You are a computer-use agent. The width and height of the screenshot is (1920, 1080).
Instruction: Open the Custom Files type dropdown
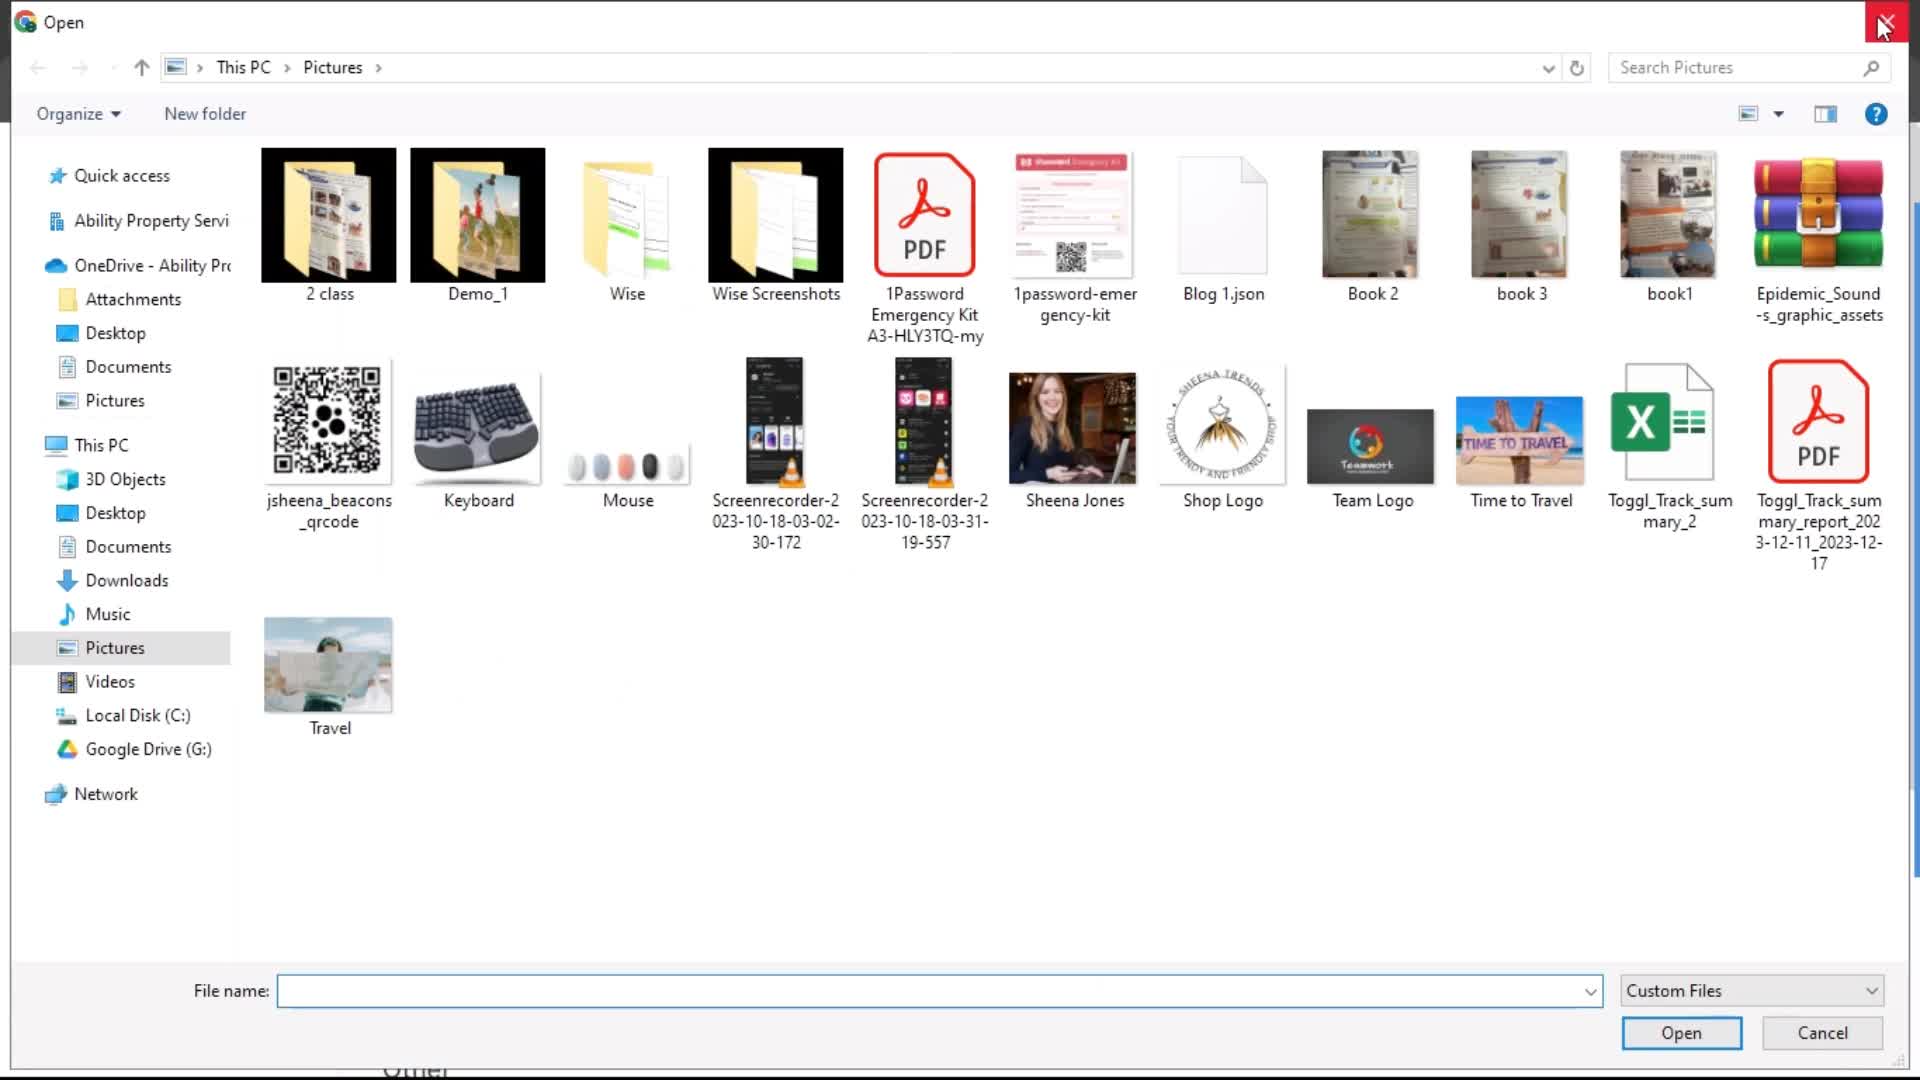[1752, 991]
